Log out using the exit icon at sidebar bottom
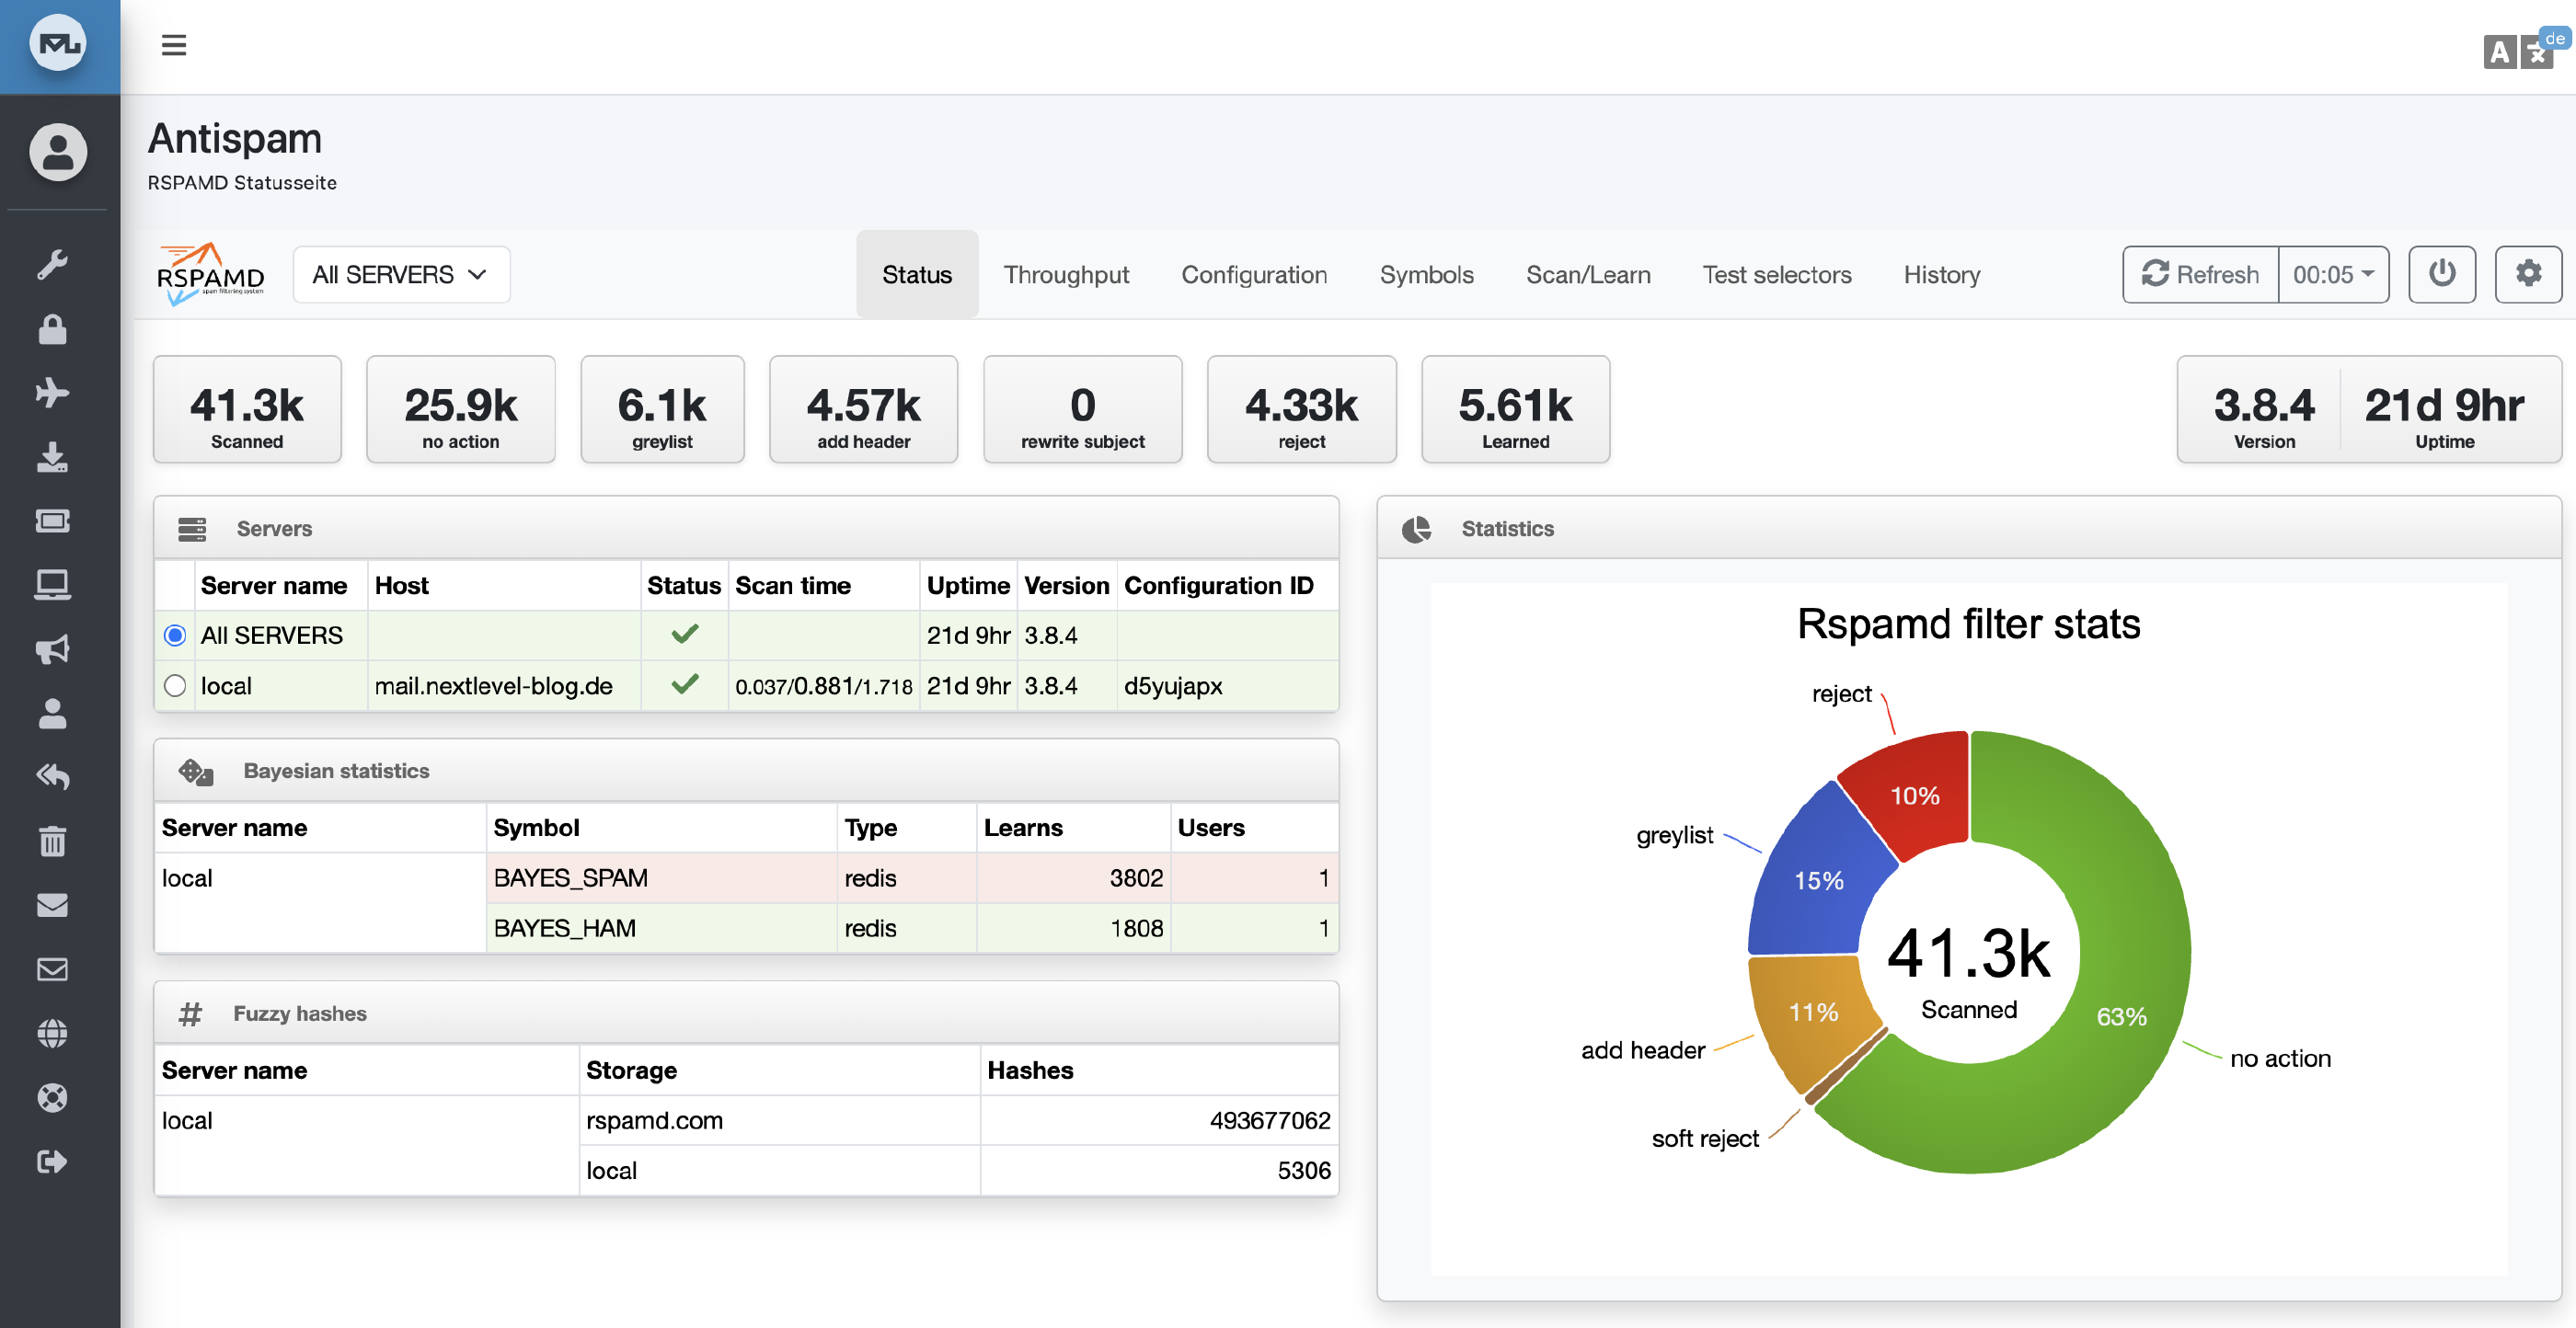 point(52,1161)
